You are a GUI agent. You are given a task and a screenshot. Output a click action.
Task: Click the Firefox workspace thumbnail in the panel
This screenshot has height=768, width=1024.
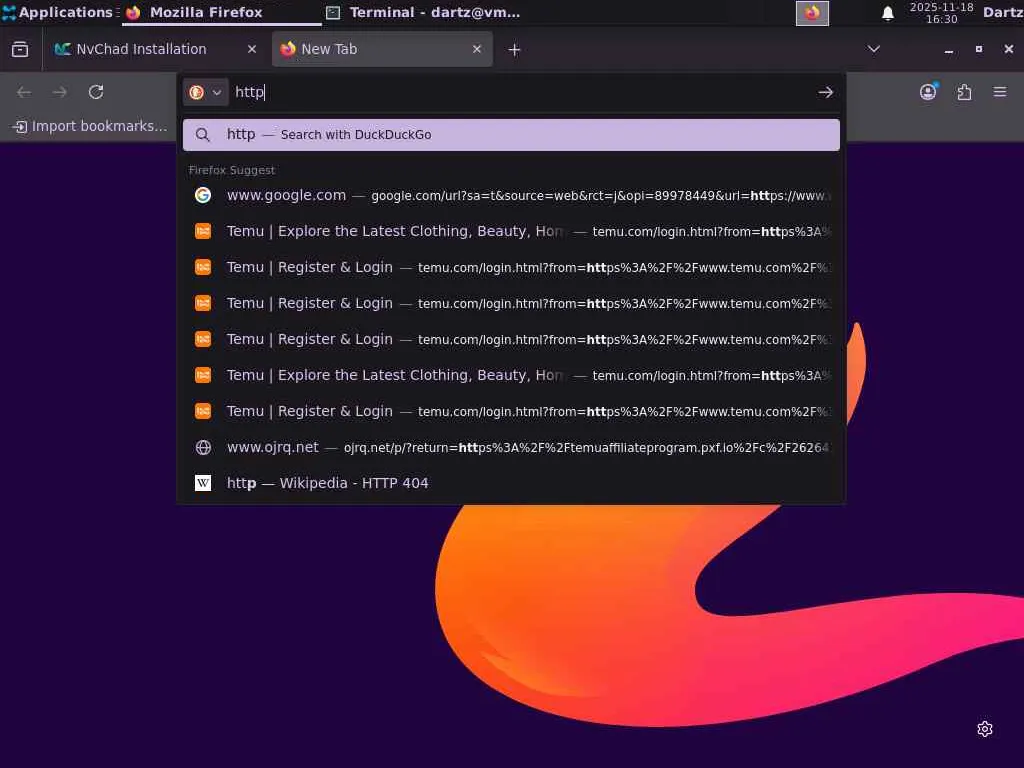[812, 13]
